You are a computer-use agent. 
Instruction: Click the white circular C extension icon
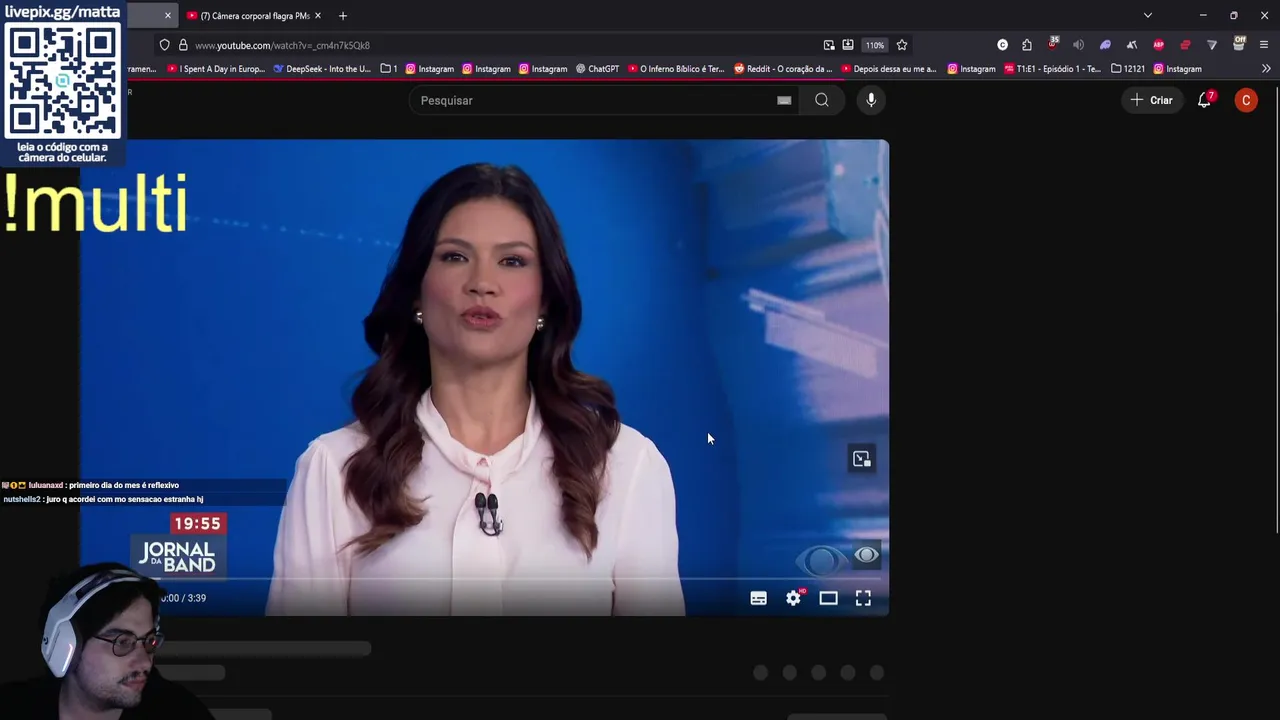tap(1003, 45)
